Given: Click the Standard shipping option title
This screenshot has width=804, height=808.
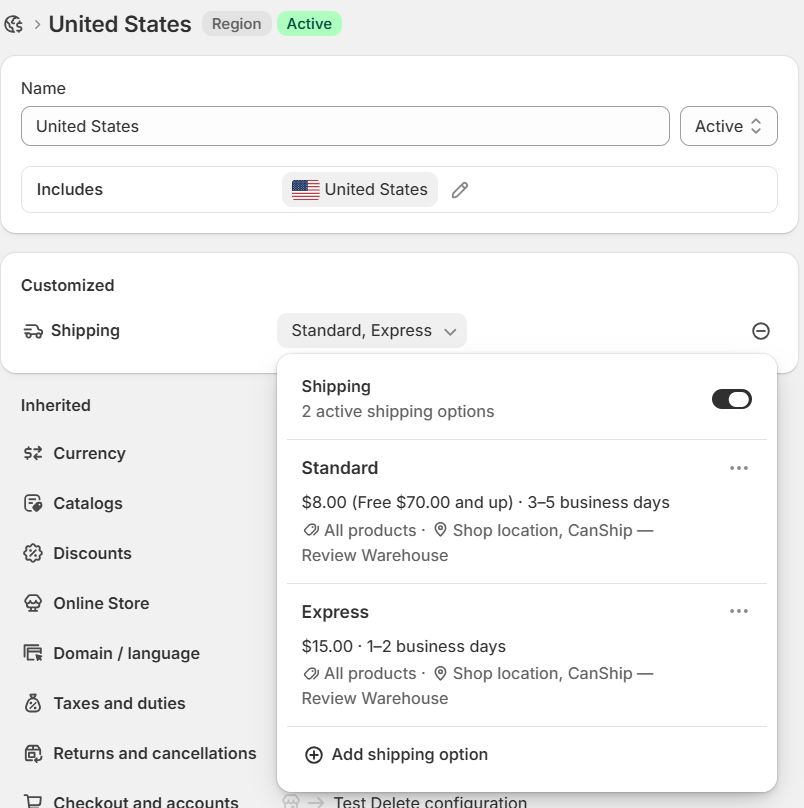Looking at the screenshot, I should coord(340,468).
